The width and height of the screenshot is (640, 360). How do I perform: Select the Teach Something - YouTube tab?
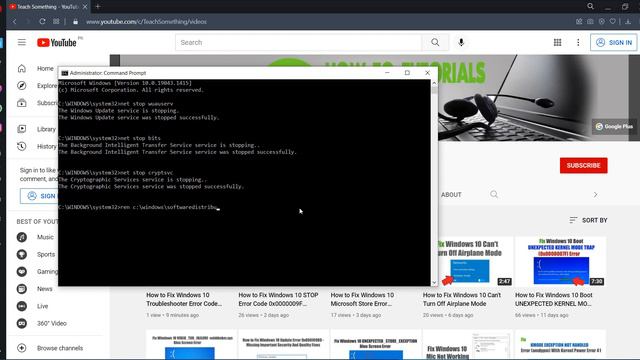tap(48, 7)
